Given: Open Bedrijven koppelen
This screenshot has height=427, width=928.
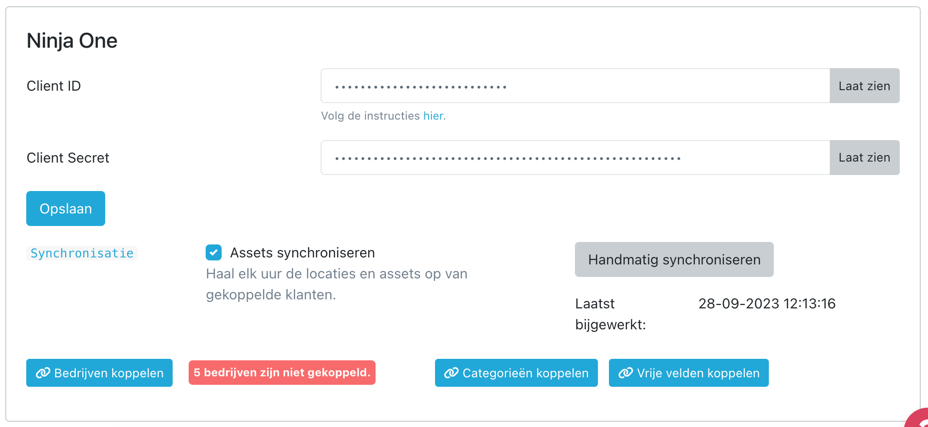Looking at the screenshot, I should 99,373.
